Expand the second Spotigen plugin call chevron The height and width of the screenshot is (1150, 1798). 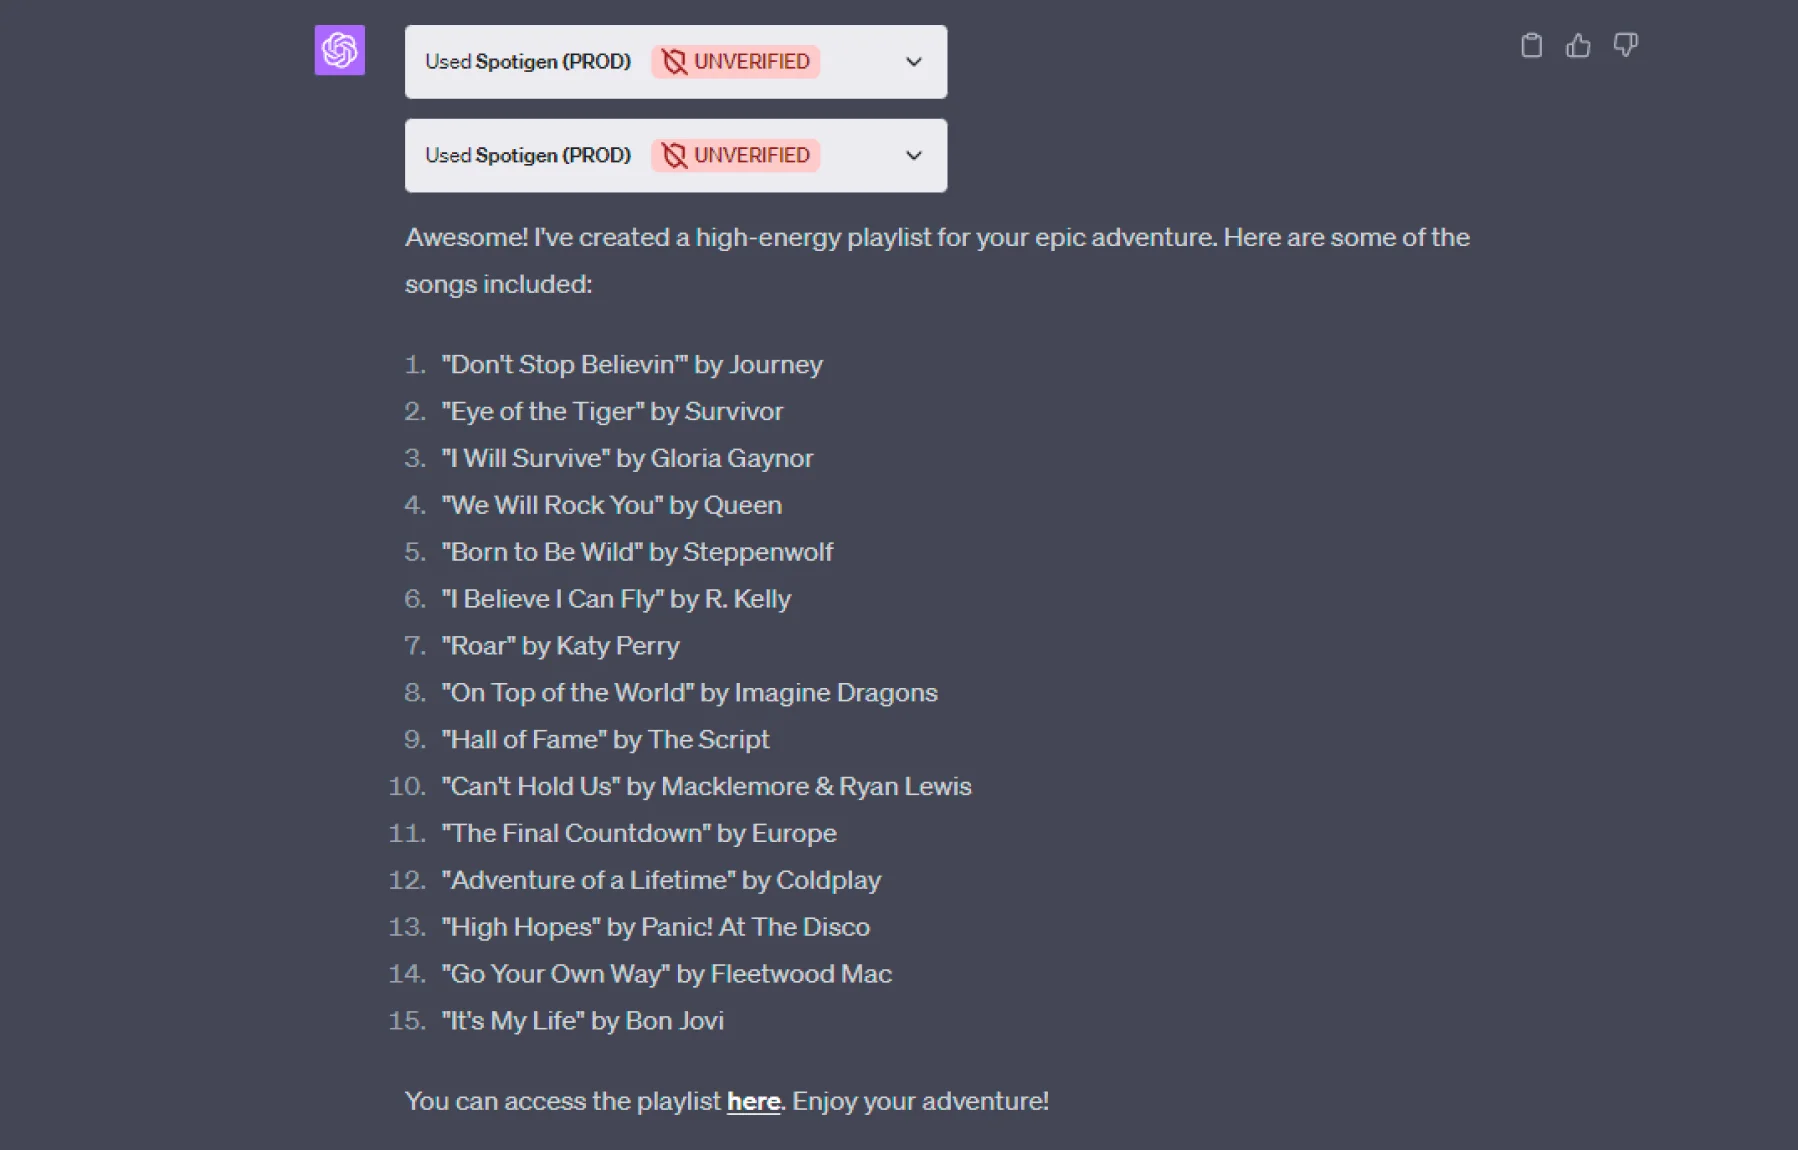point(913,156)
